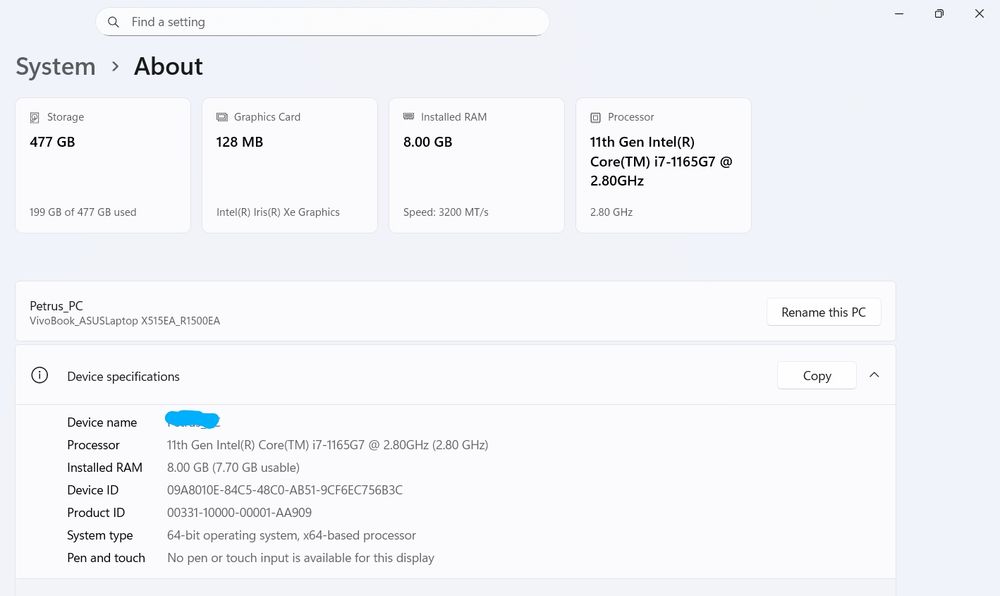The image size is (1000, 596).
Task: Click the '2.80 GHz' processor card subtext
Action: pyautogui.click(x=611, y=212)
